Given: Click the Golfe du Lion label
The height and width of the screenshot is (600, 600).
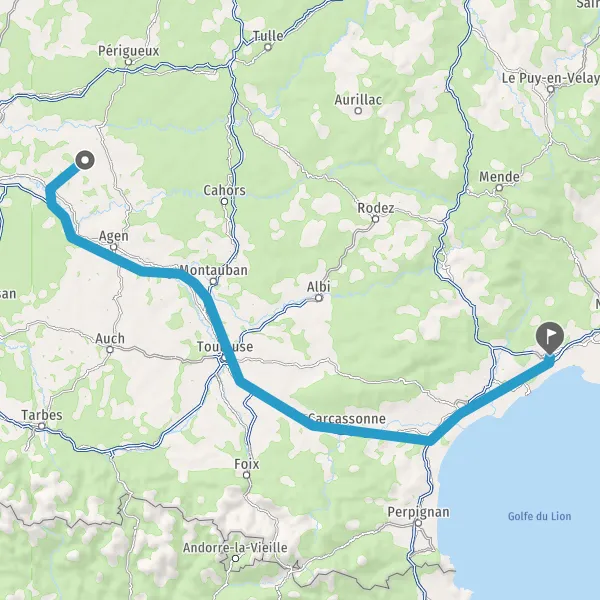Looking at the screenshot, I should click(x=540, y=516).
